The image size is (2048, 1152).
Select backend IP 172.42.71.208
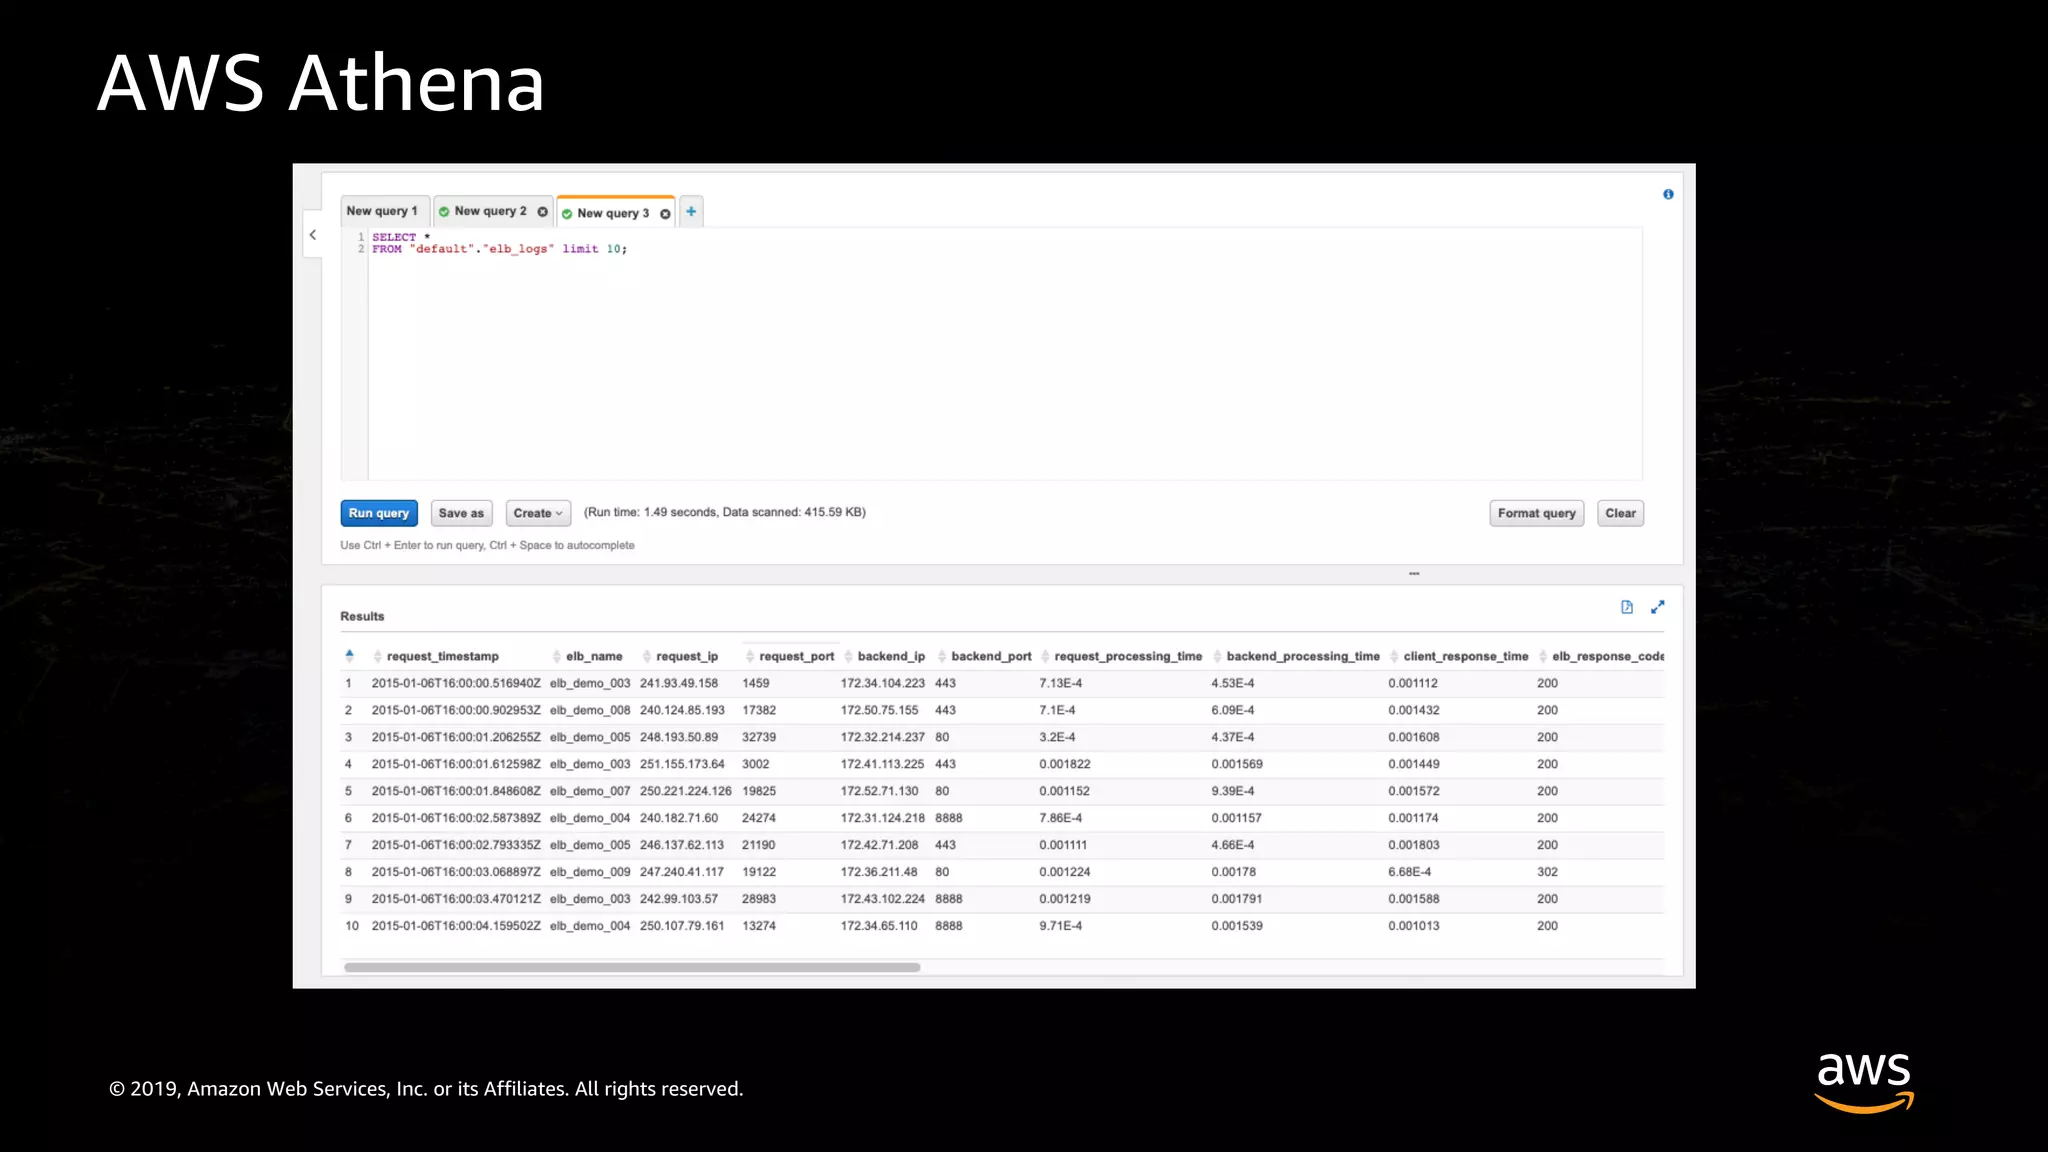pos(879,845)
